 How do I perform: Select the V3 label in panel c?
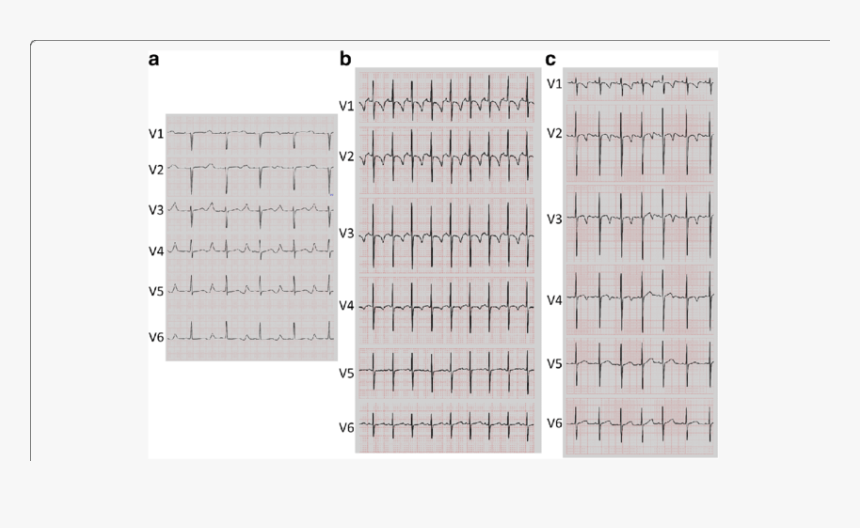click(x=553, y=218)
